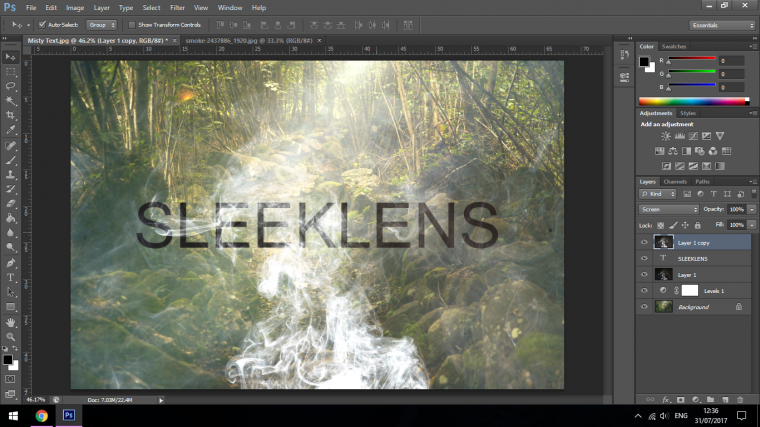The width and height of the screenshot is (760, 427).
Task: Select the Spot Healing Brush tool
Action: (10, 145)
